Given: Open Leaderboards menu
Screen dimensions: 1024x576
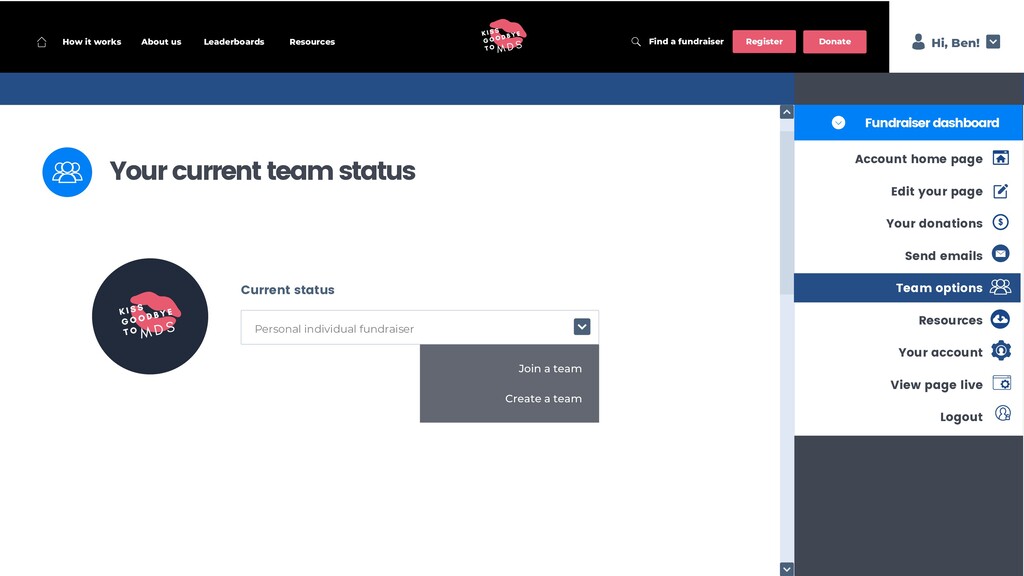Looking at the screenshot, I should click(234, 42).
